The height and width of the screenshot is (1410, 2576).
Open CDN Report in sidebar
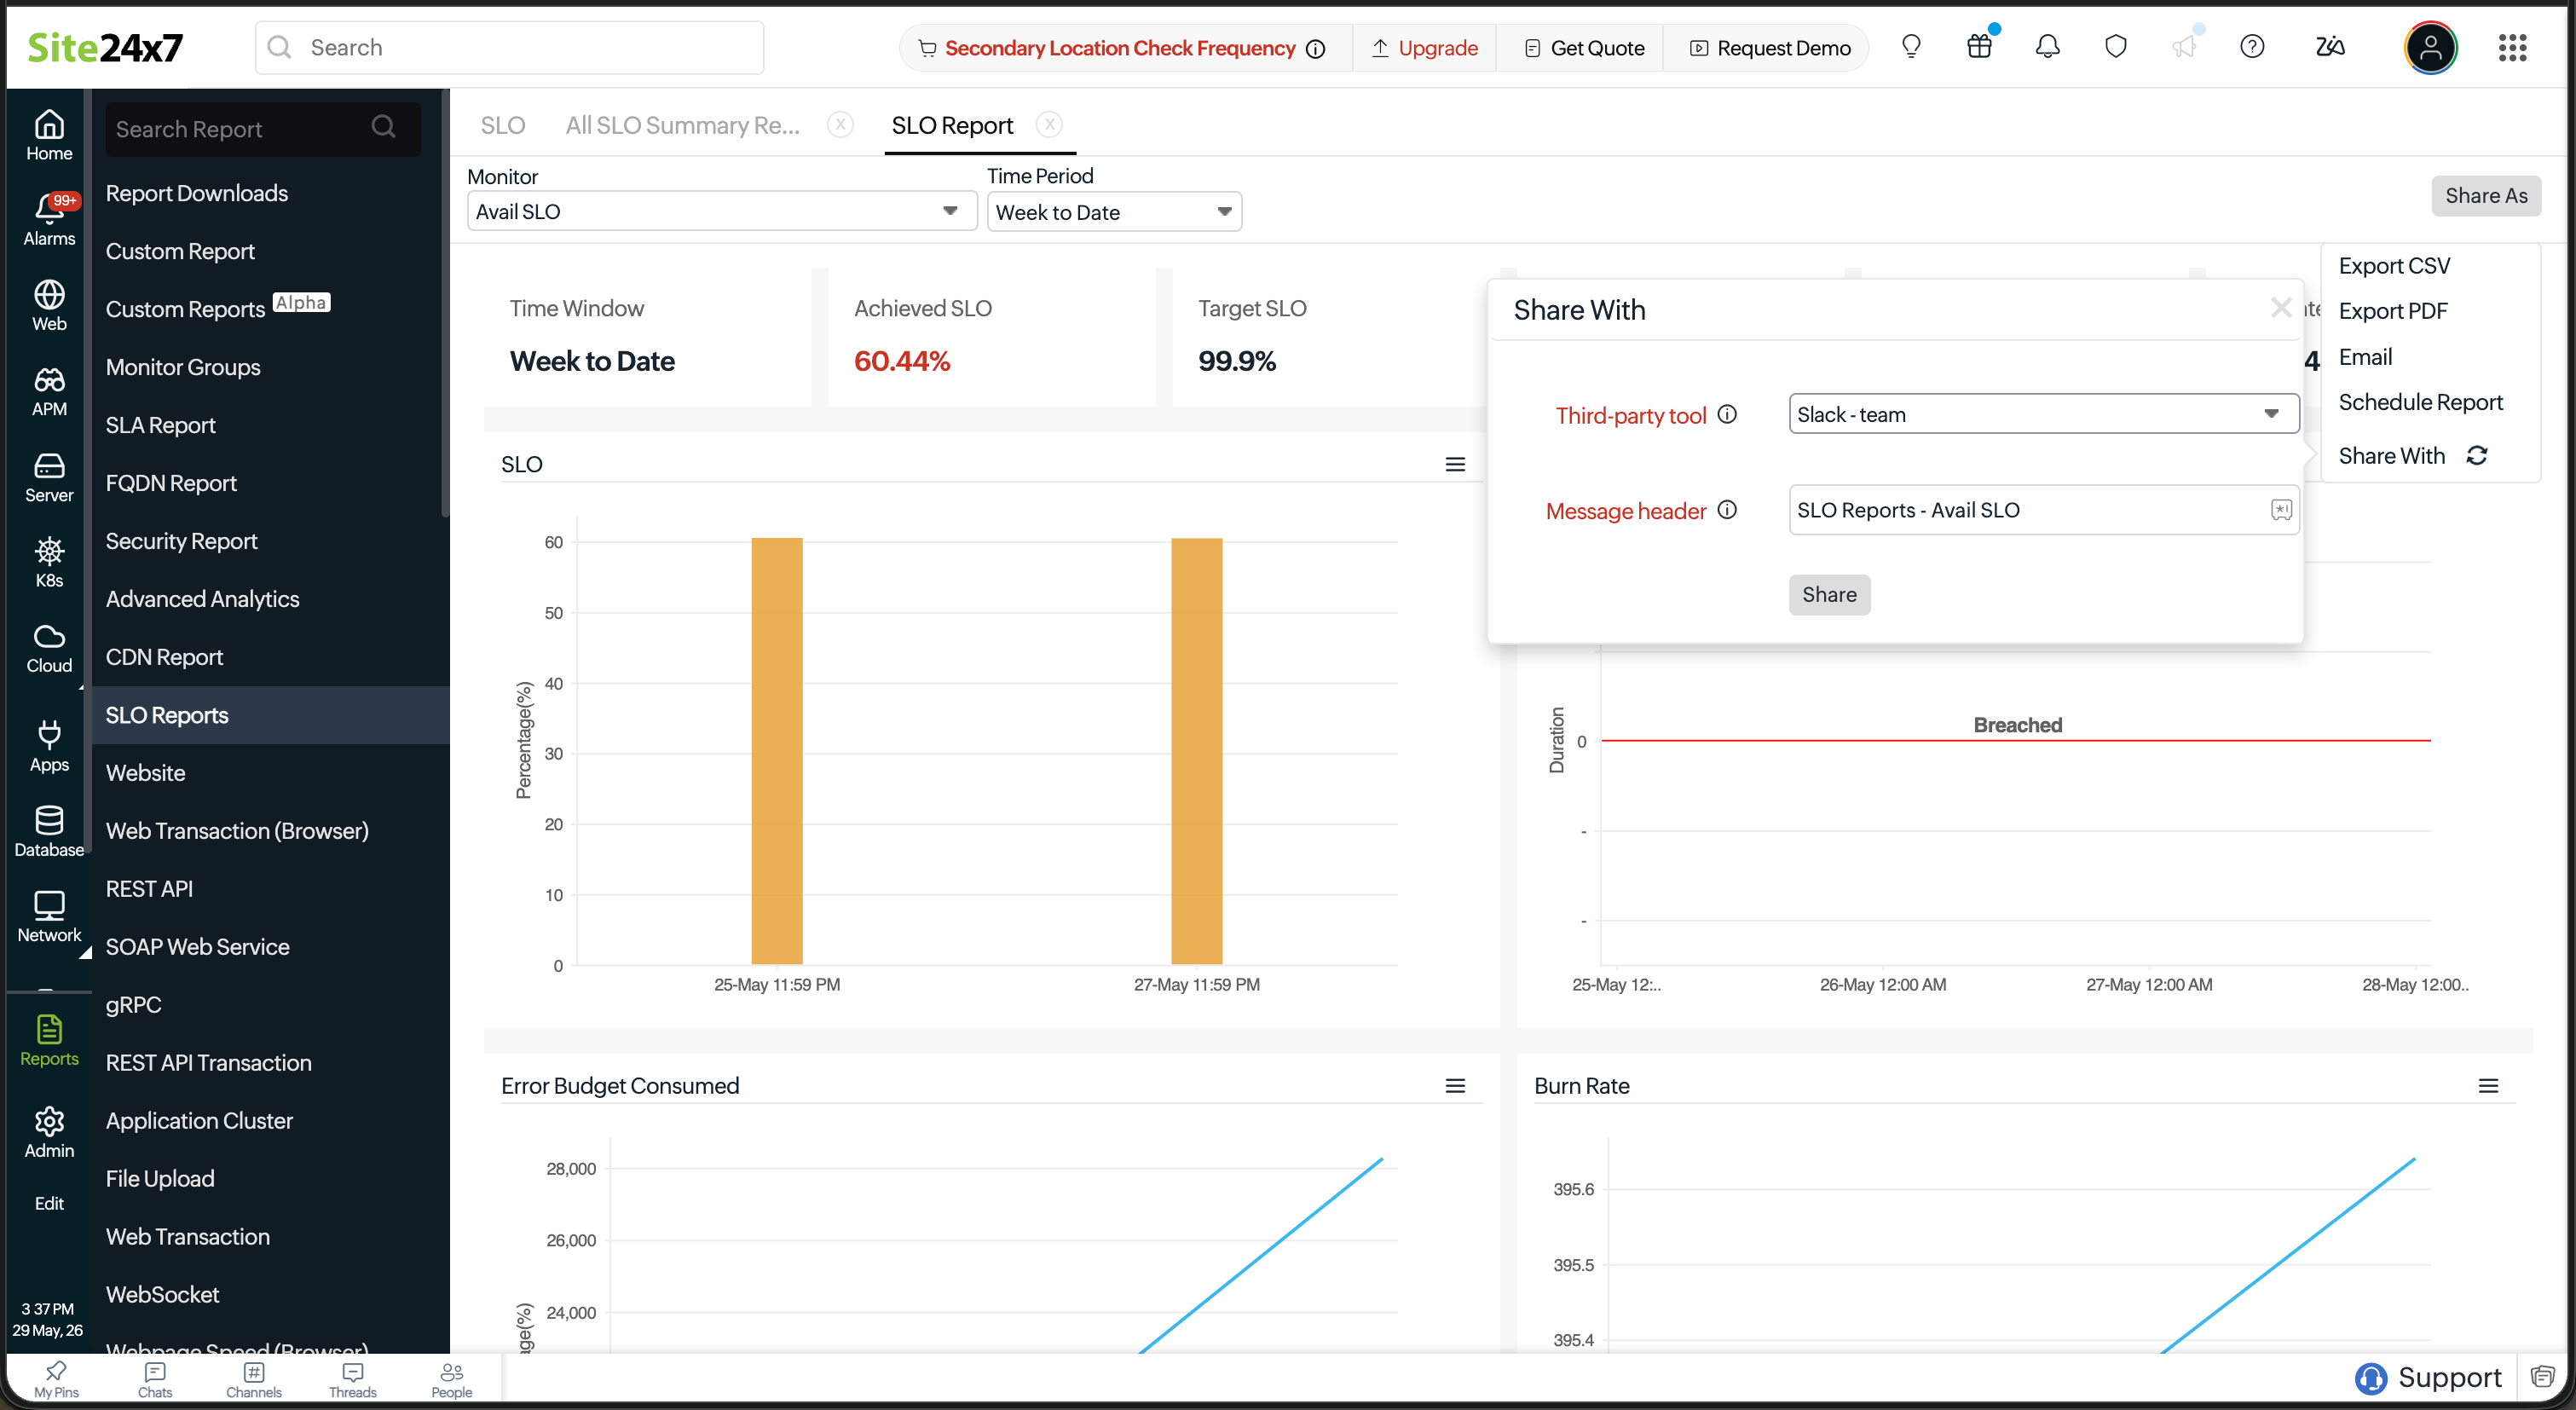(x=164, y=657)
